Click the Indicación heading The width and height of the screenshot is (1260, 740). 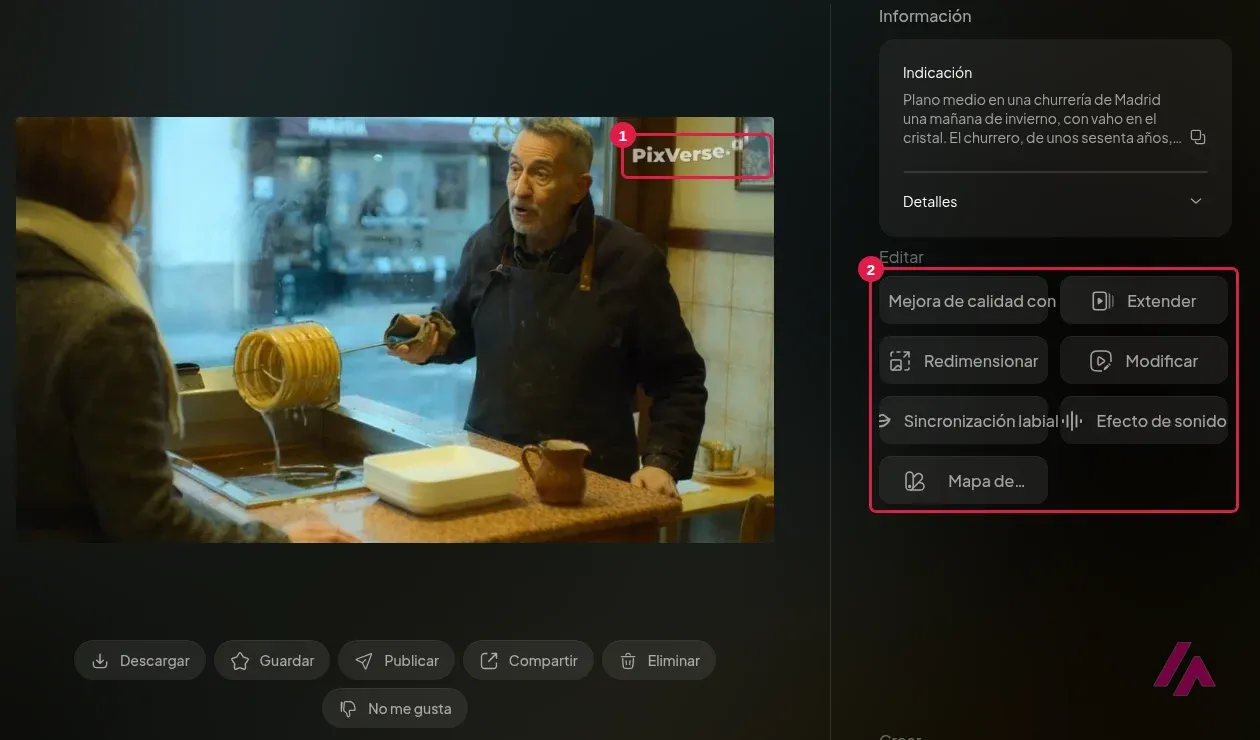[937, 73]
